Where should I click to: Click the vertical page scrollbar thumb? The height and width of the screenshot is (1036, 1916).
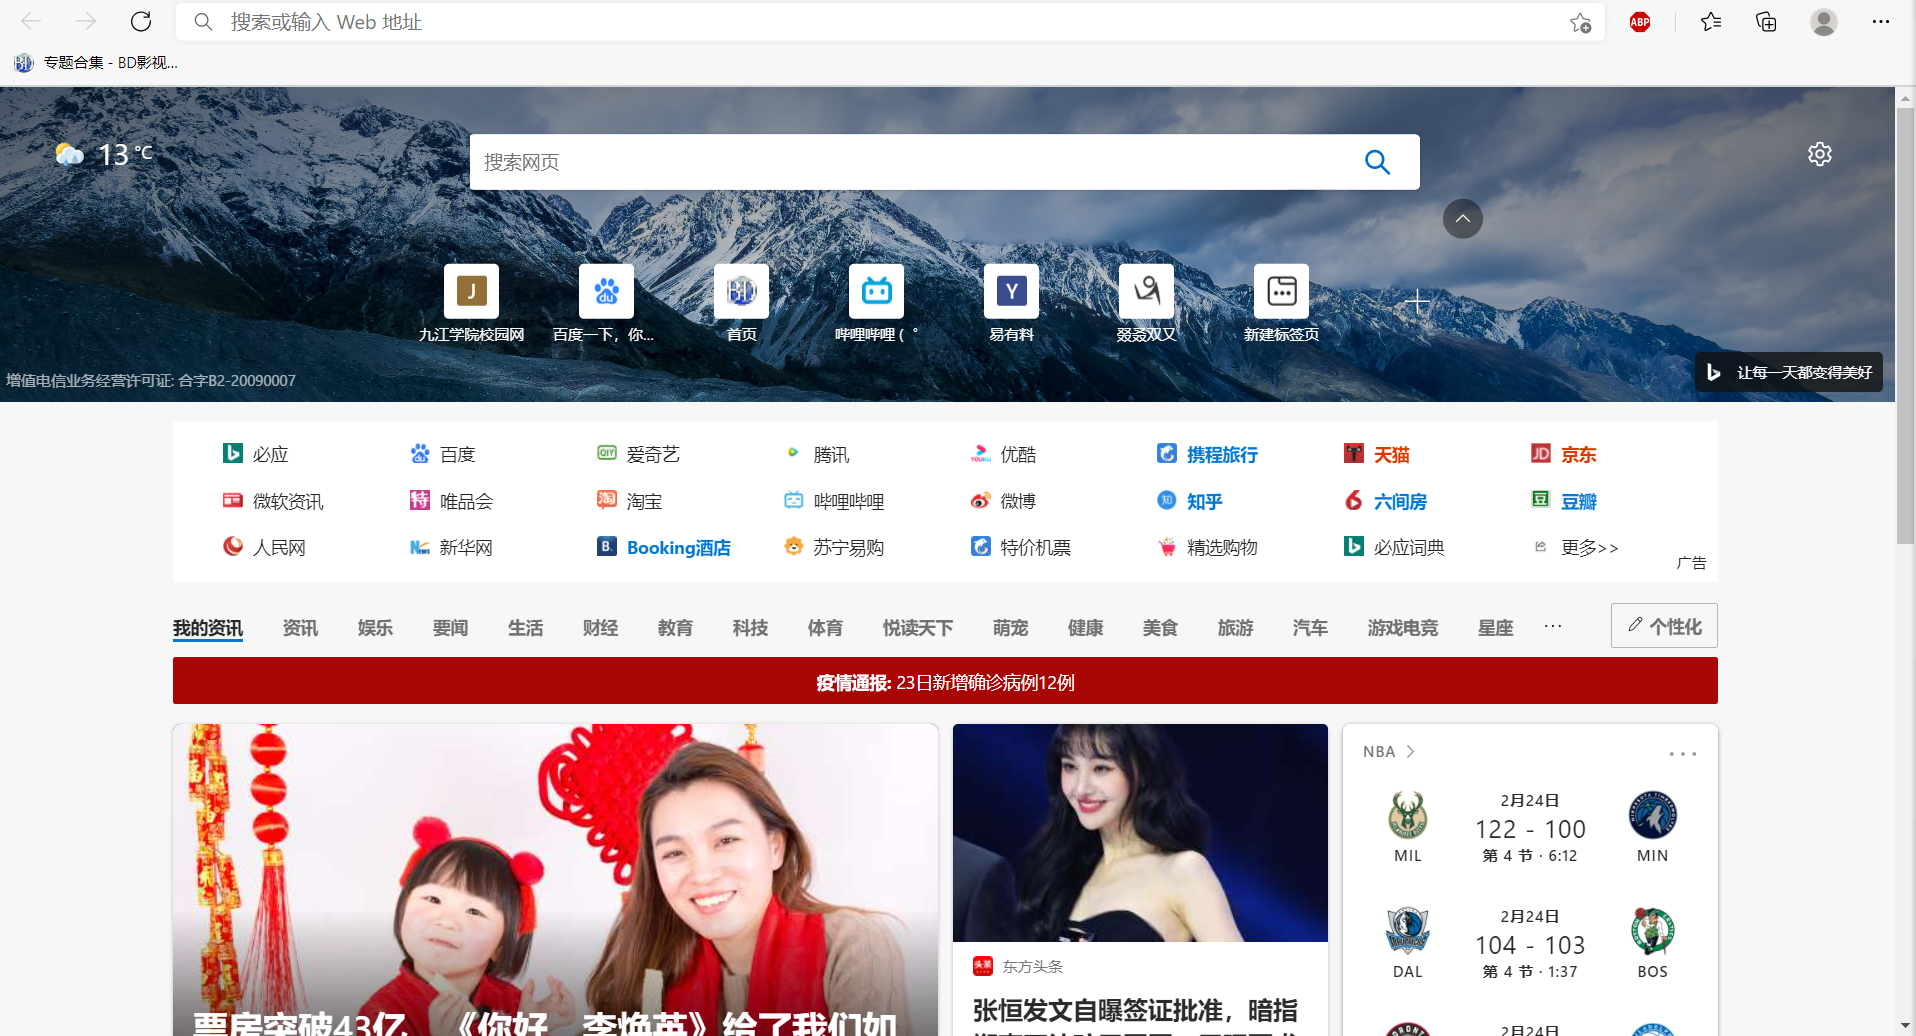click(x=1905, y=326)
